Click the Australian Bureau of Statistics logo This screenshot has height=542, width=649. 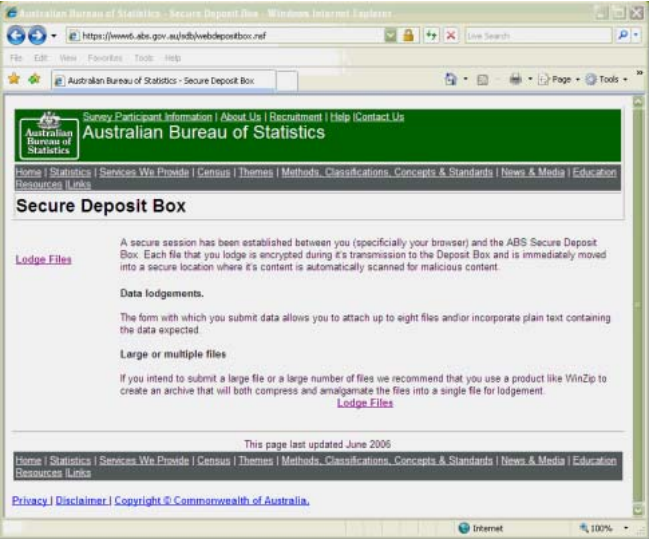pyautogui.click(x=49, y=135)
